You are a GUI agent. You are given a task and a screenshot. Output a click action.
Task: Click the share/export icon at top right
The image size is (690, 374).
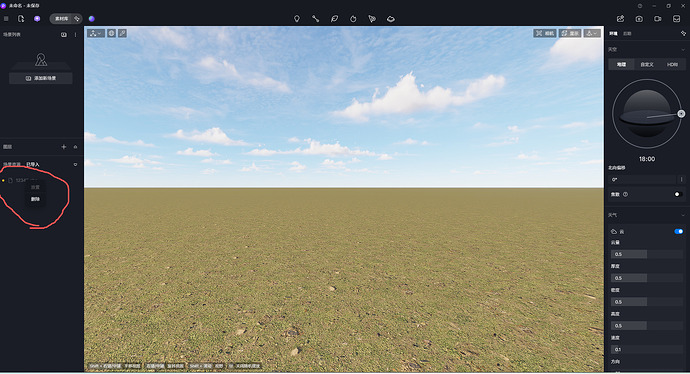620,19
